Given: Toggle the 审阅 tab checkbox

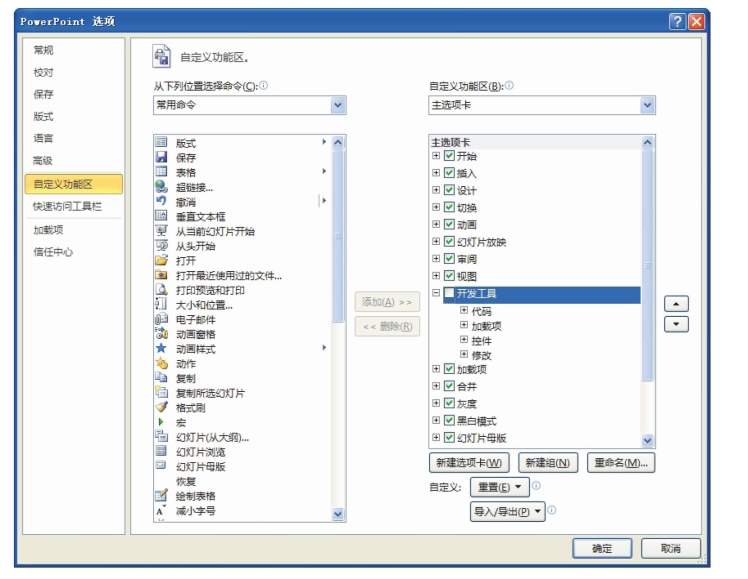Looking at the screenshot, I should (449, 258).
